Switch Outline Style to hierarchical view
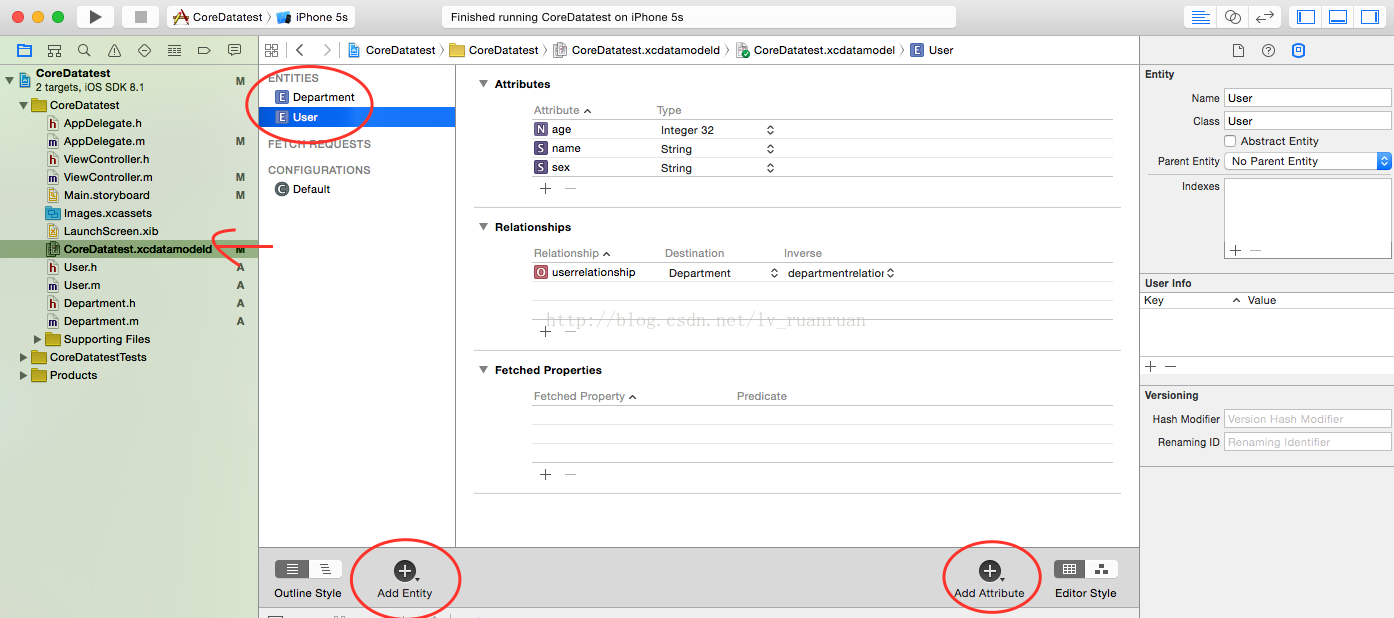 tap(325, 569)
